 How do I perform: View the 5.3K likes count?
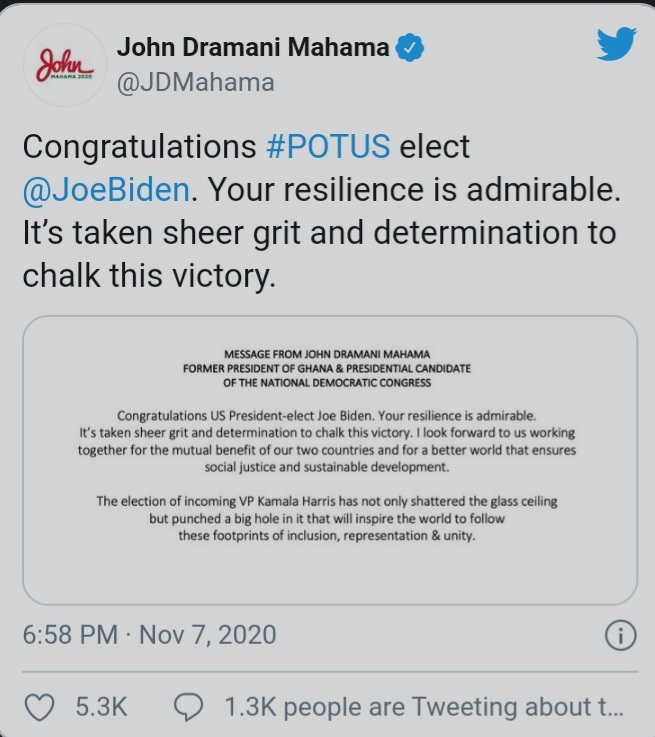(101, 707)
